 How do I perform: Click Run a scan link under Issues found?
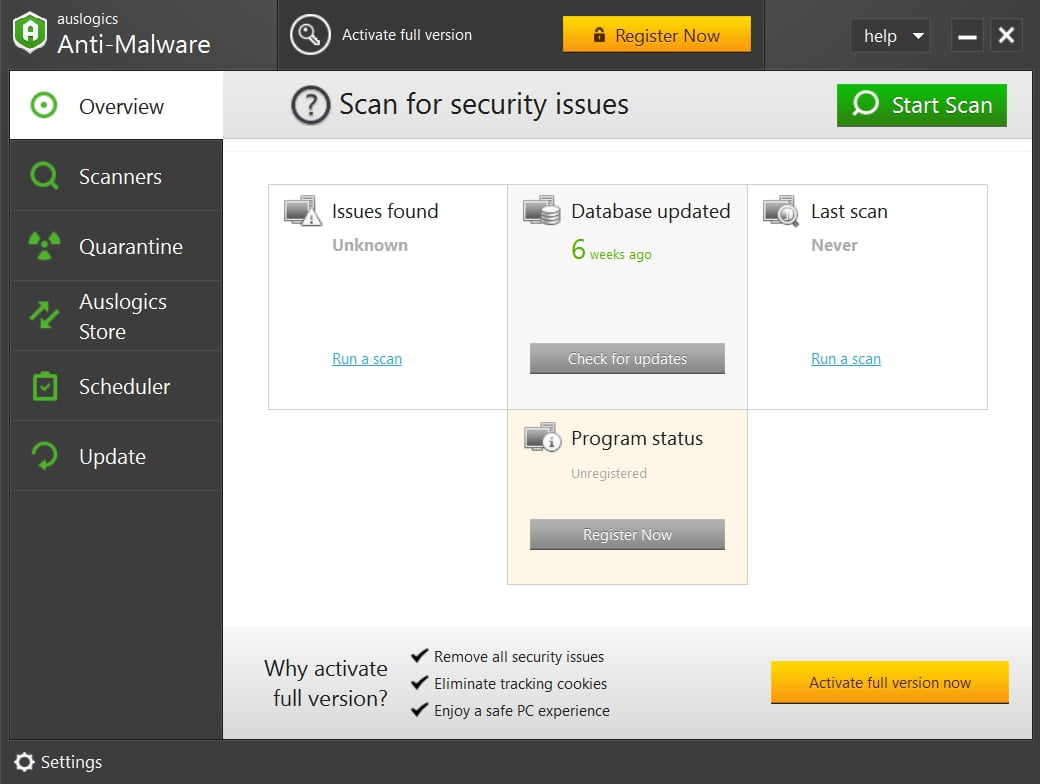click(x=367, y=359)
